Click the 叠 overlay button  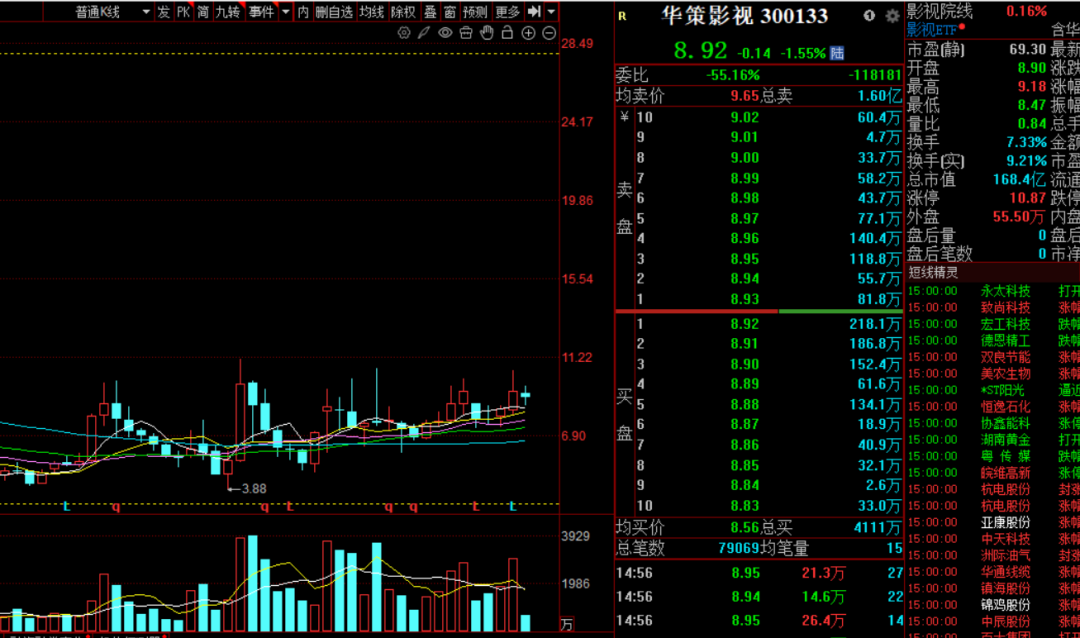430,12
